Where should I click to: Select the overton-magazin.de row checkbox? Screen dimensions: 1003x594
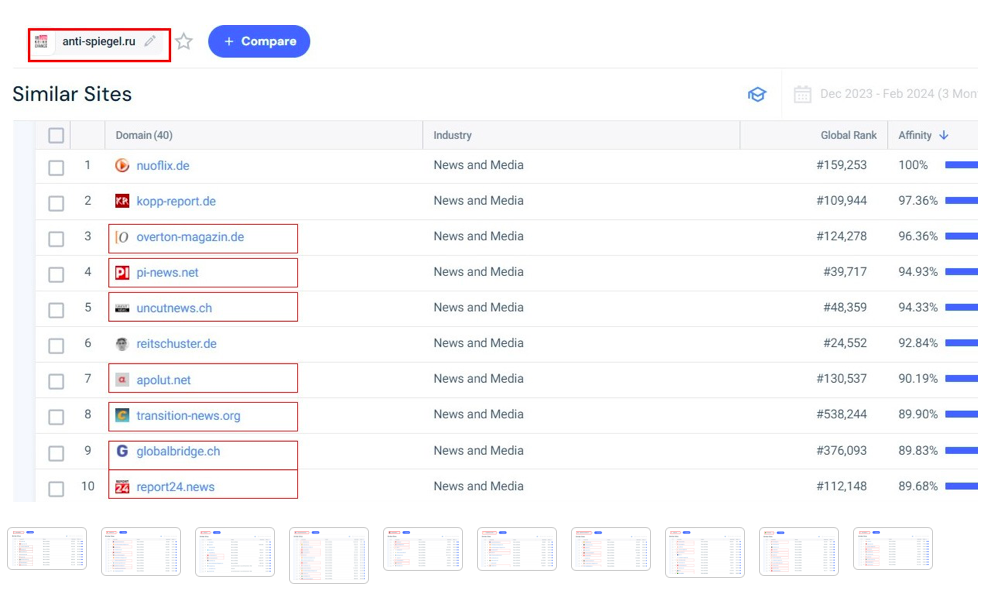(56, 238)
